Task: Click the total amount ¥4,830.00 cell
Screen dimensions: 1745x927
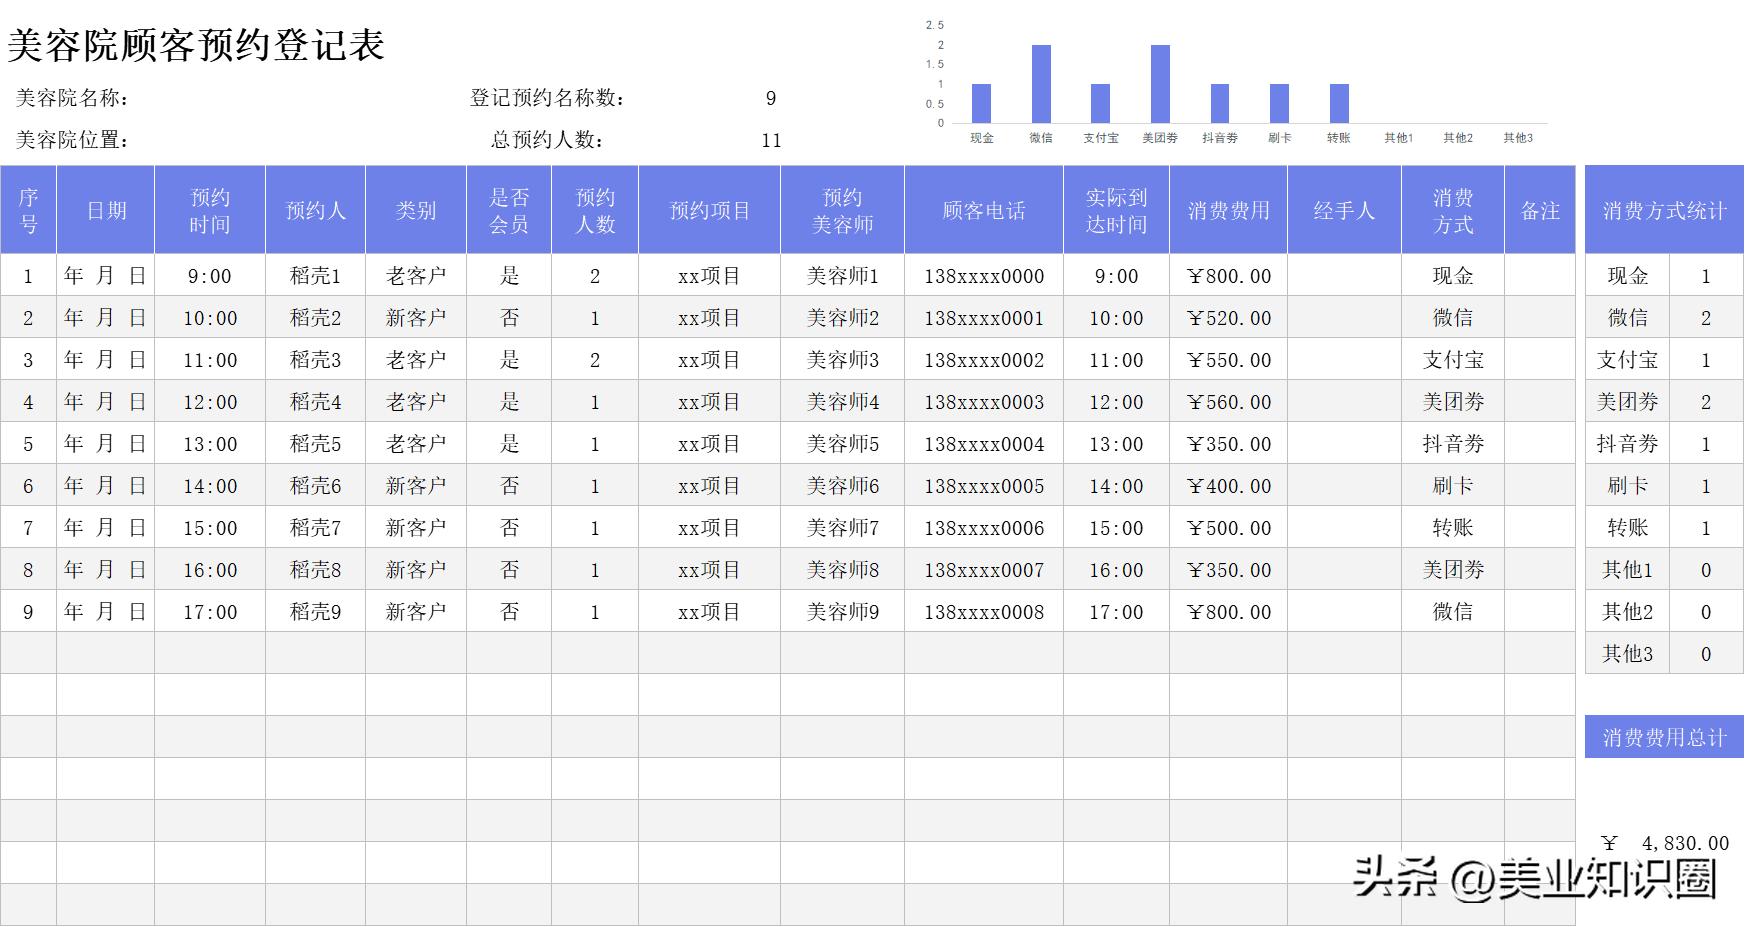Action: (x=1664, y=843)
